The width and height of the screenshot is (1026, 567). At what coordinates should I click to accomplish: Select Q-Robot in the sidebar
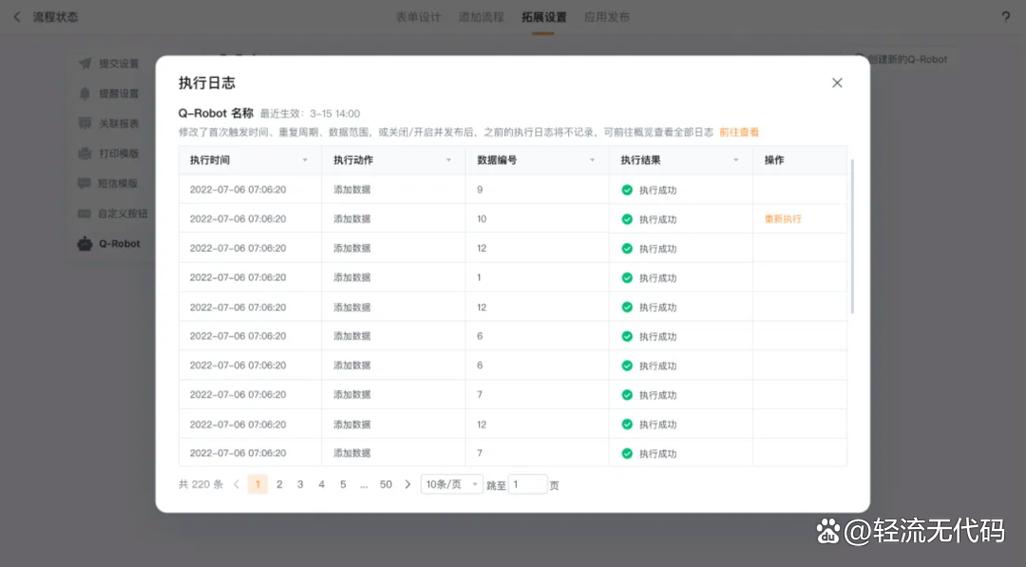click(120, 243)
